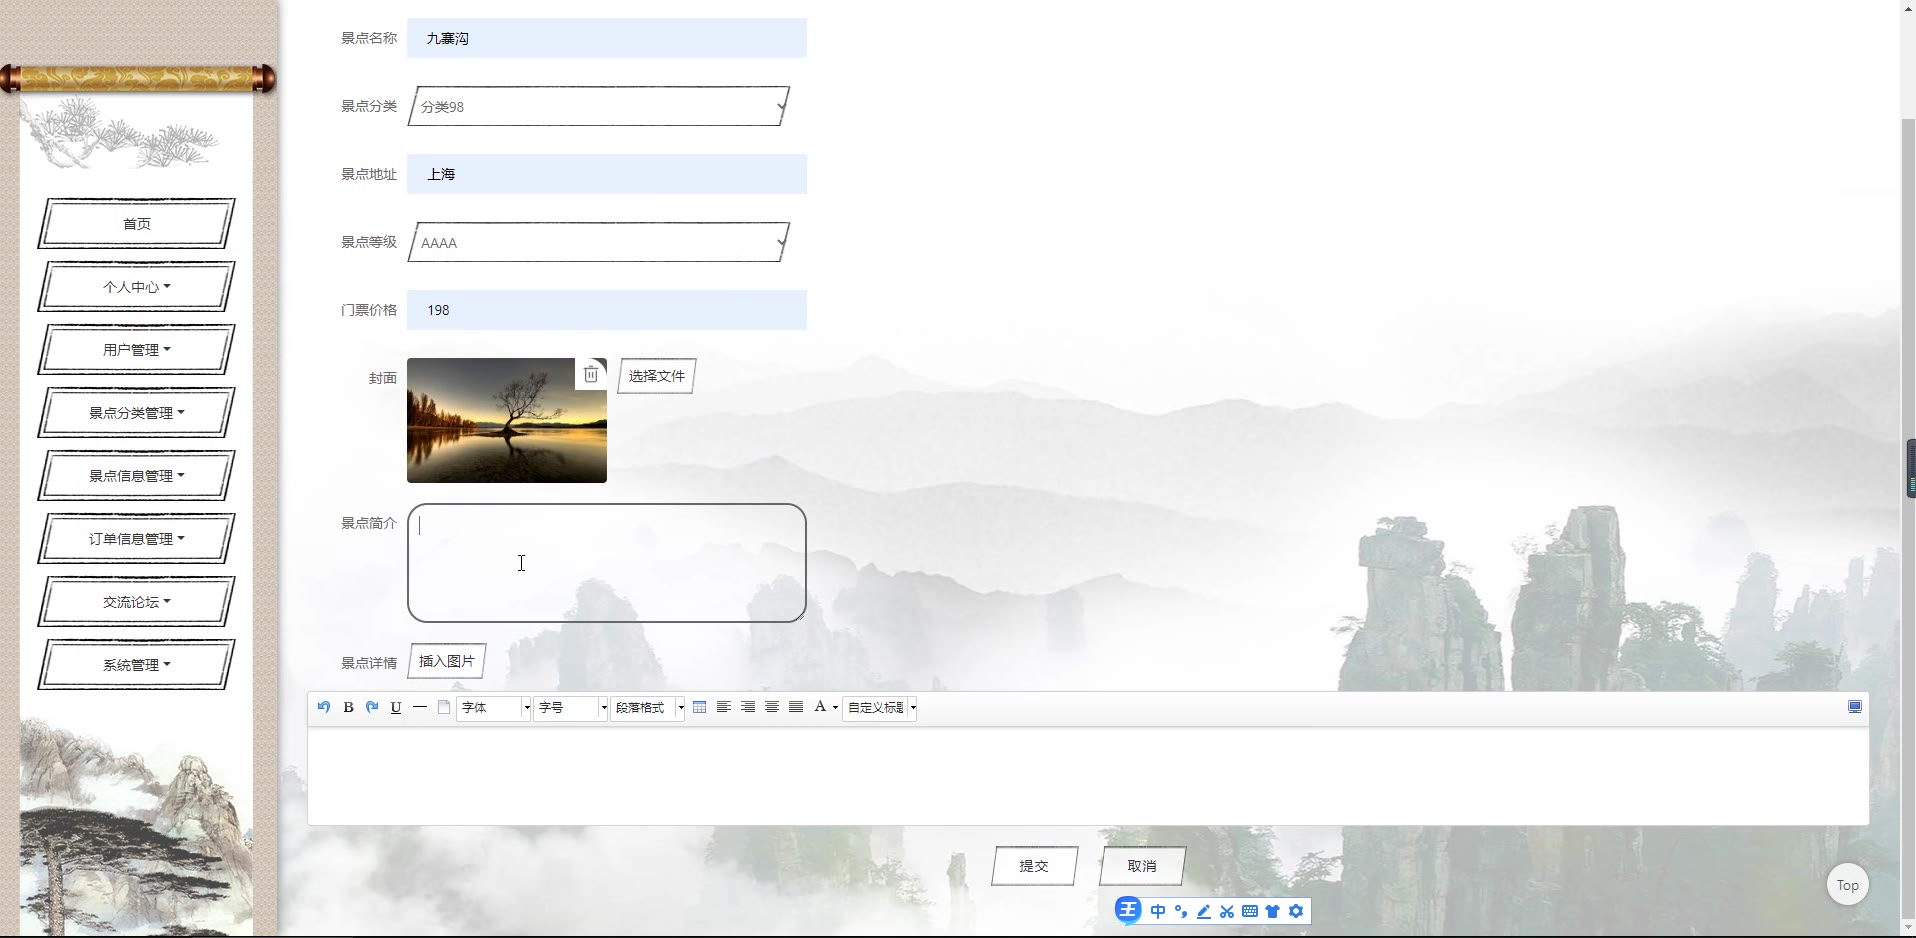Viewport: 1916px width, 938px height.
Task: Open the IME skin shirt icon
Action: click(x=1273, y=911)
